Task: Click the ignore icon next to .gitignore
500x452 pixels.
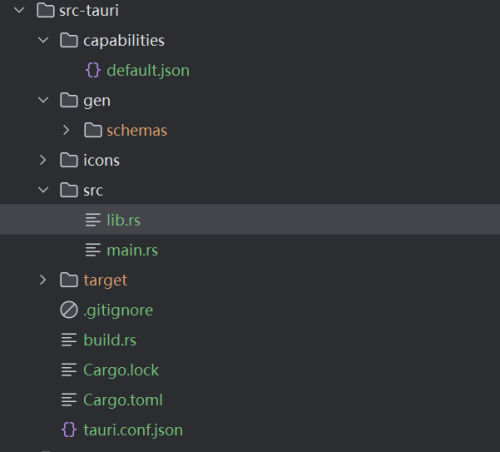Action: pos(69,310)
